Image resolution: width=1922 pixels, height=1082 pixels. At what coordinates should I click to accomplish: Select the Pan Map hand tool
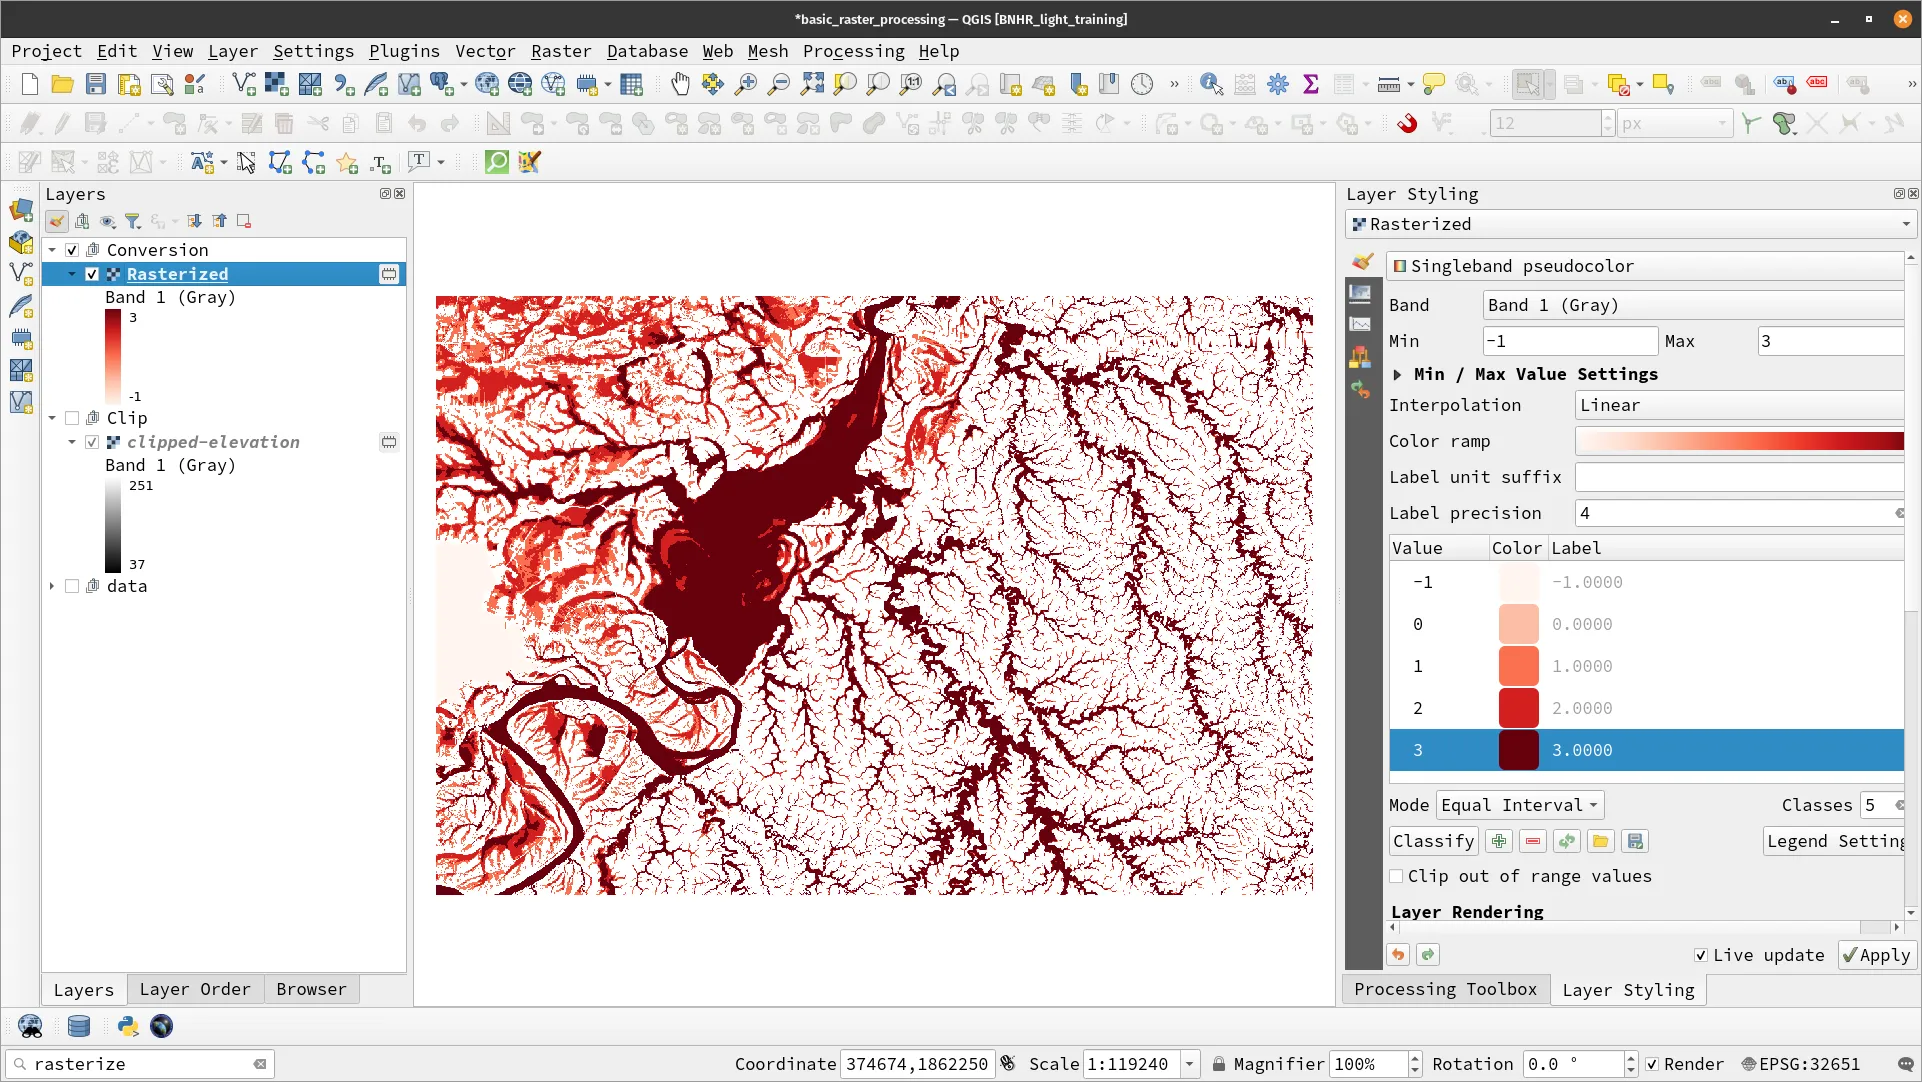680,85
